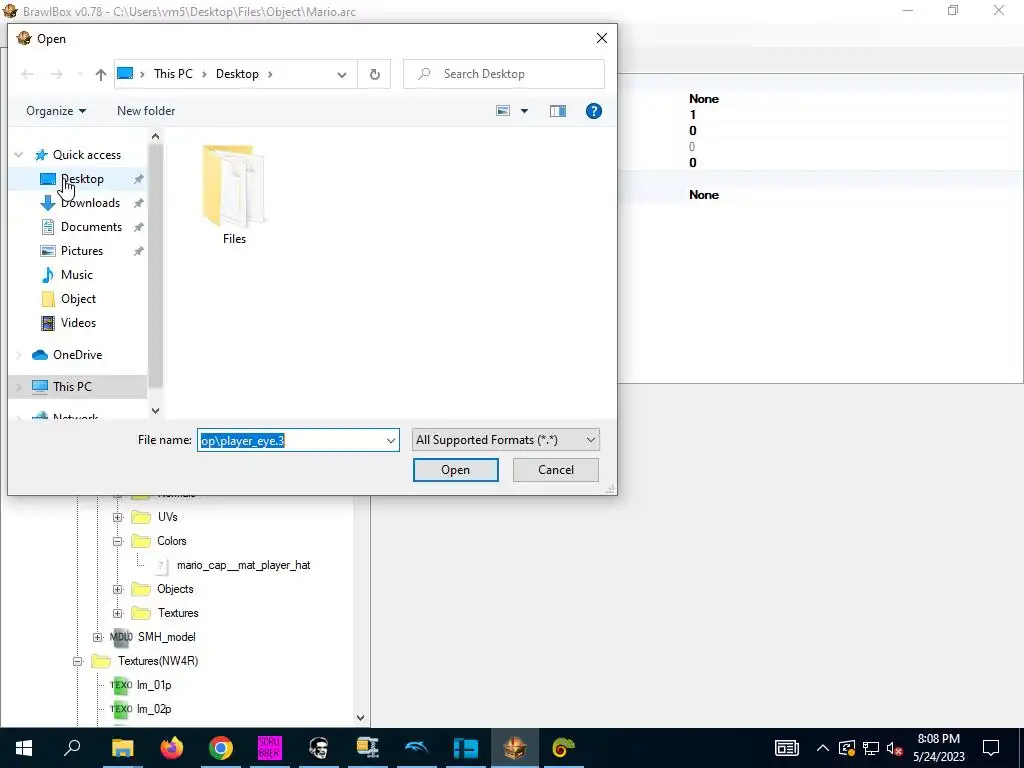Expand the address bar history dropdown

click(342, 74)
